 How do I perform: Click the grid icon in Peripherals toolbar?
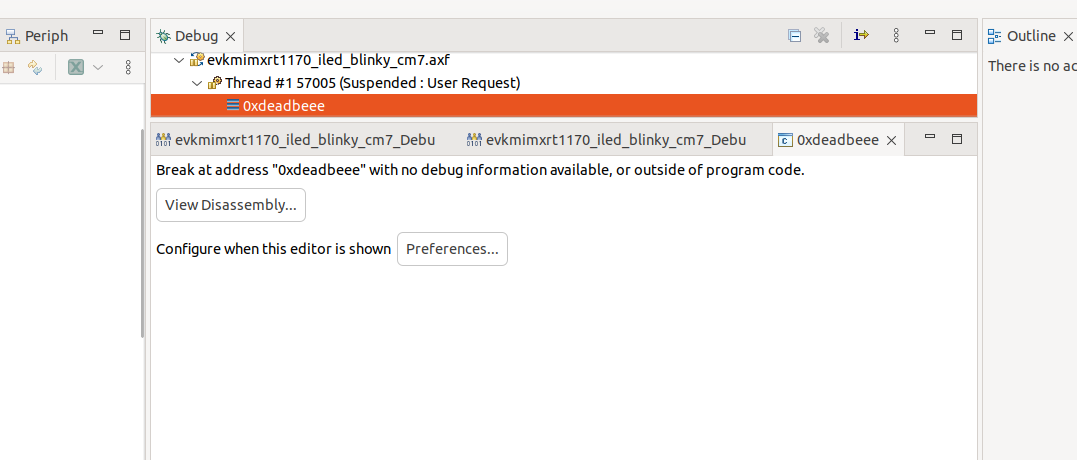tap(9, 67)
